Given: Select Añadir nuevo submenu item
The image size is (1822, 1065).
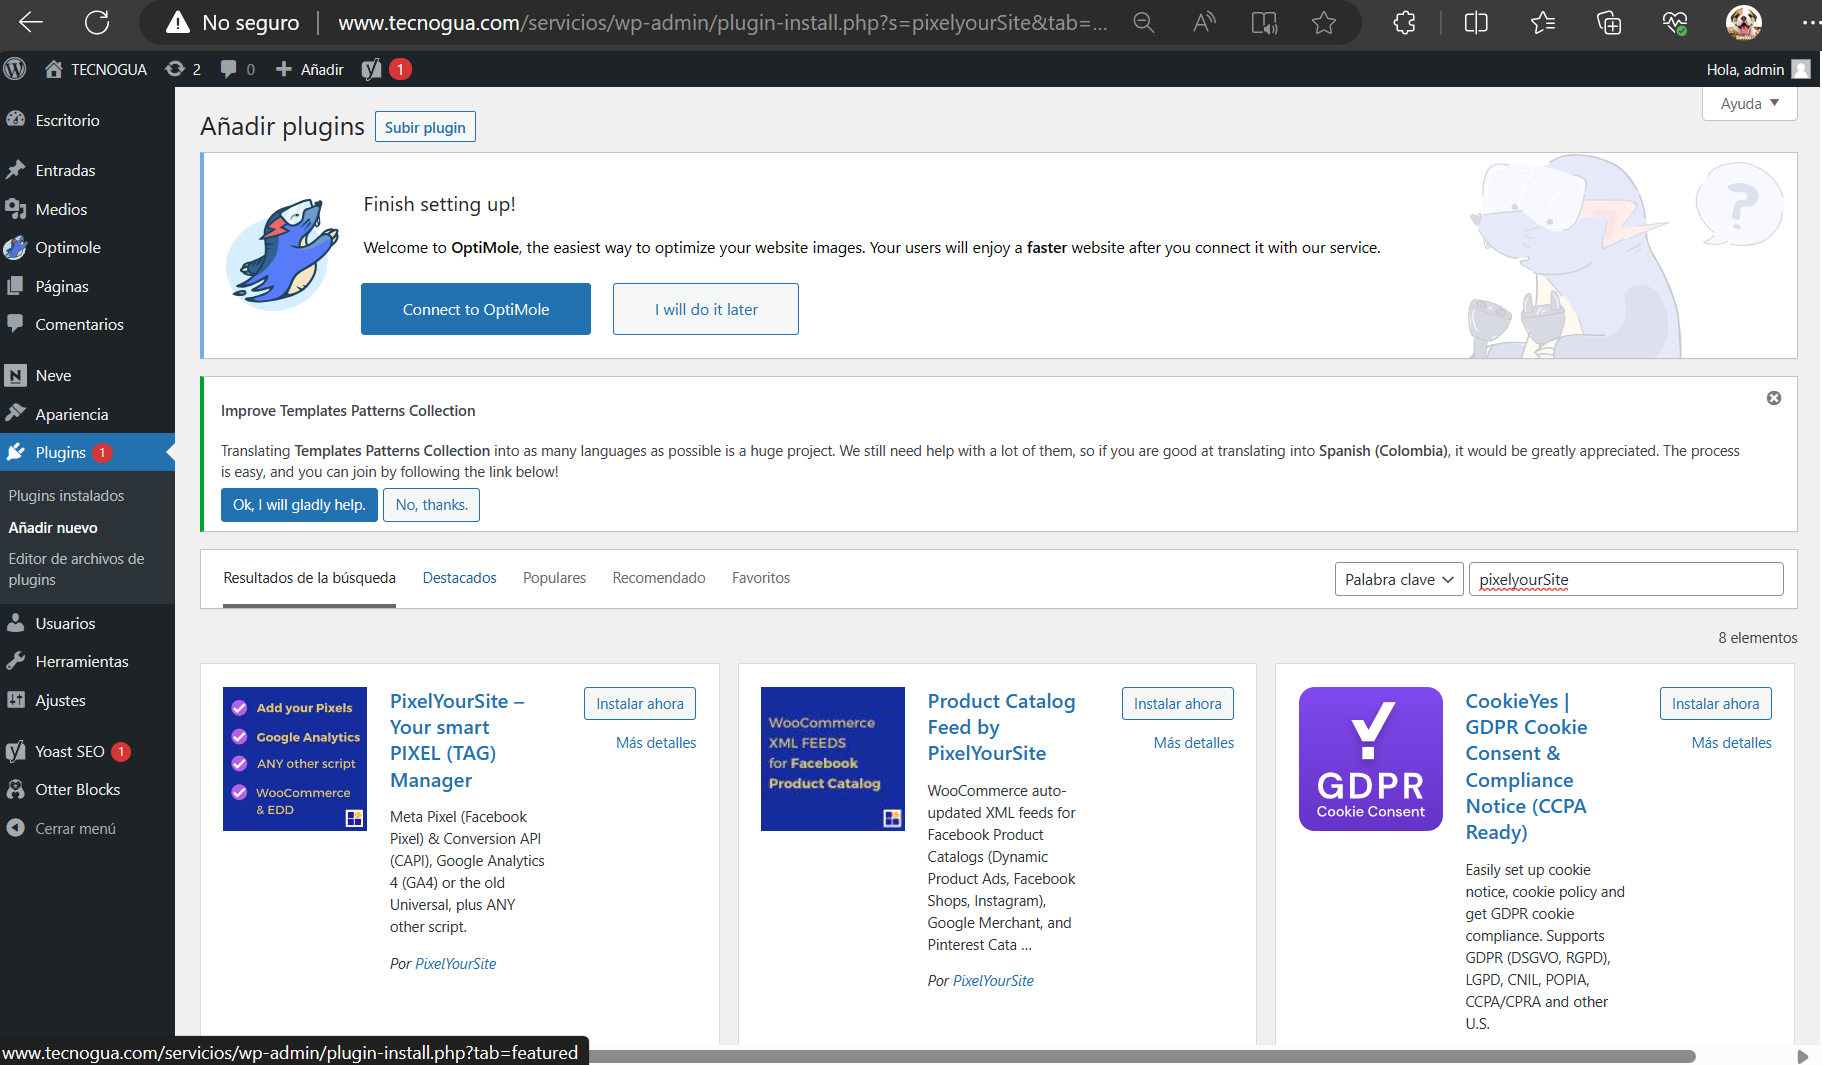Looking at the screenshot, I should [53, 528].
